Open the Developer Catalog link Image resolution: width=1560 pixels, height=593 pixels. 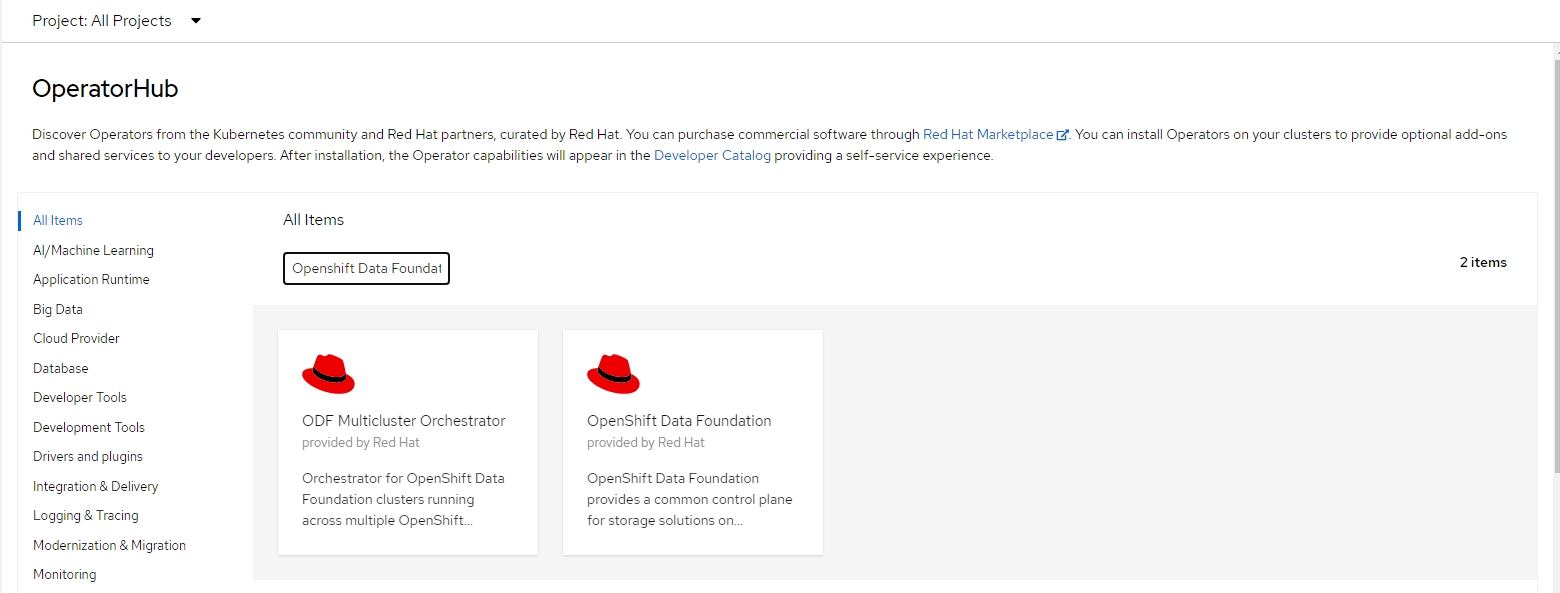click(x=712, y=156)
